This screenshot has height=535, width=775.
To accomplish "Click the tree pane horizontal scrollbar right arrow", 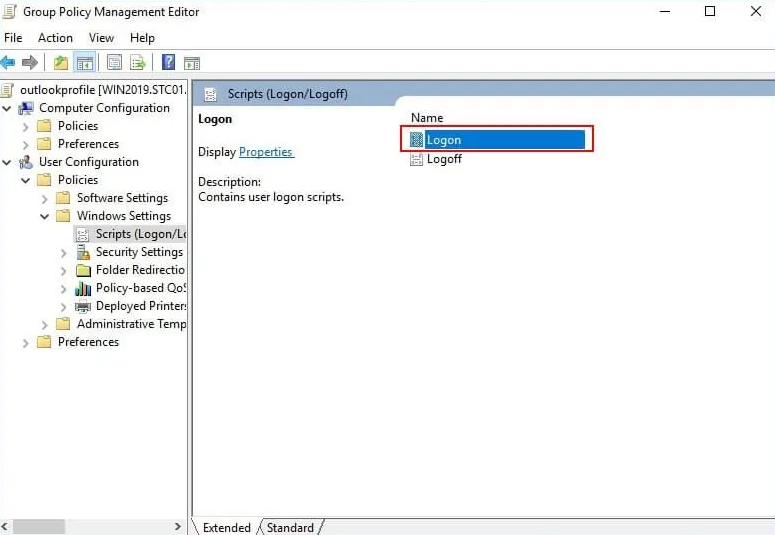I will pos(179,526).
